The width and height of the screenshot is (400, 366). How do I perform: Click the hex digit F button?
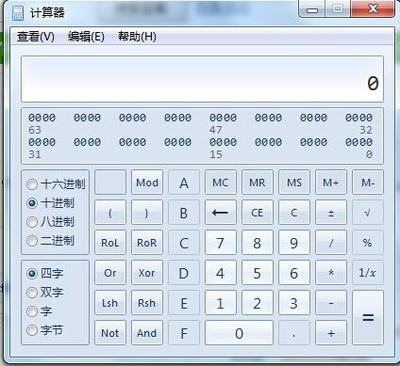tap(184, 333)
